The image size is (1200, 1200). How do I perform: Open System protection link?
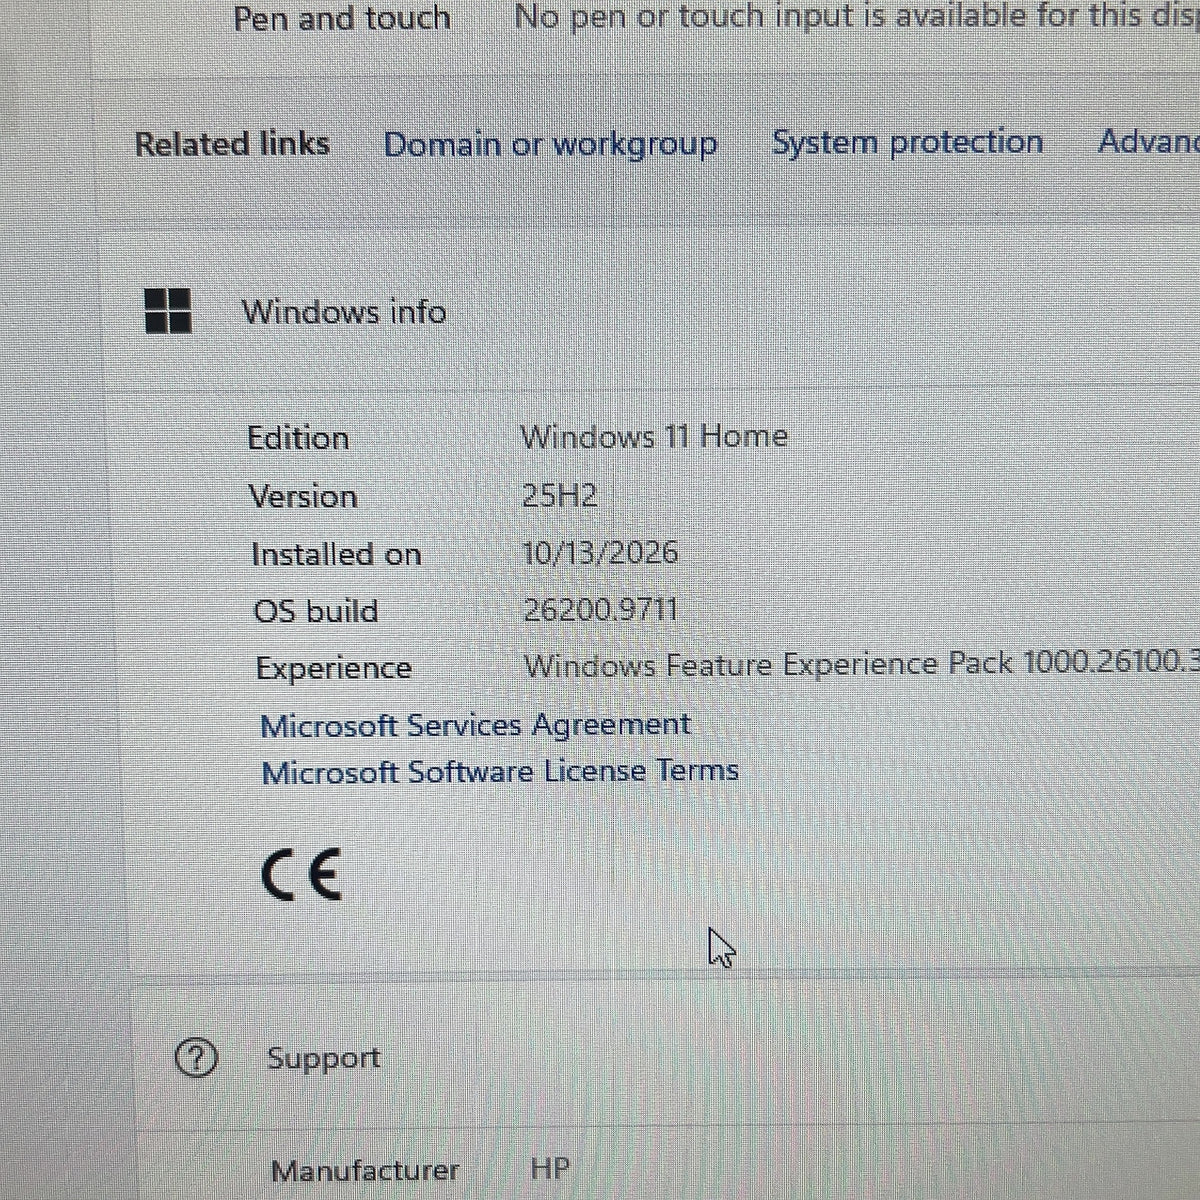click(907, 142)
